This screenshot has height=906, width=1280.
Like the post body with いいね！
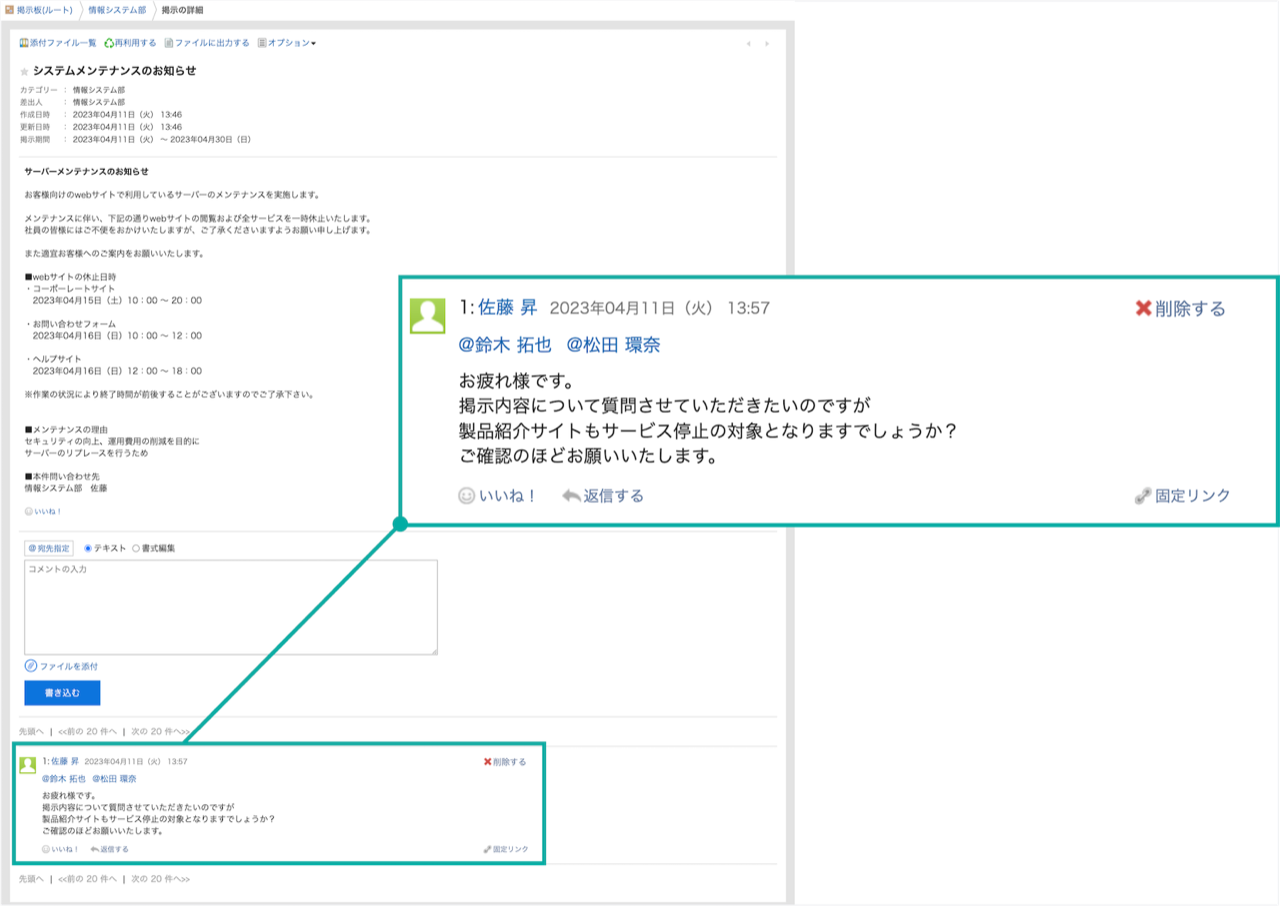(x=43, y=511)
